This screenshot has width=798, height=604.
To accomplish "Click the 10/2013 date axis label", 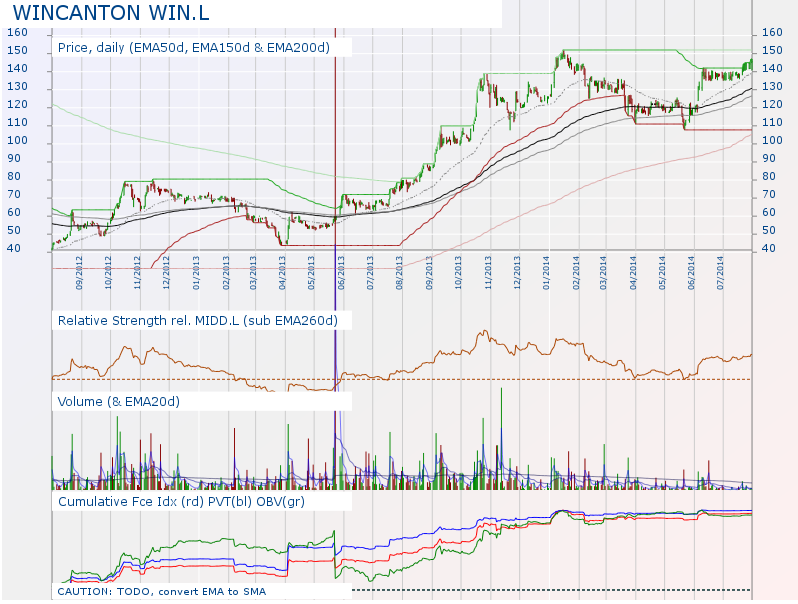I will point(458,273).
